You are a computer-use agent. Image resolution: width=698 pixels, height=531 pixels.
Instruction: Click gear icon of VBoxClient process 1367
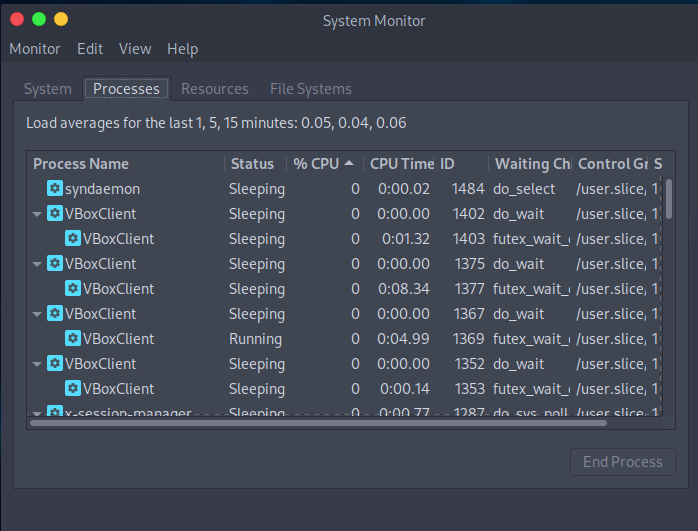55,313
